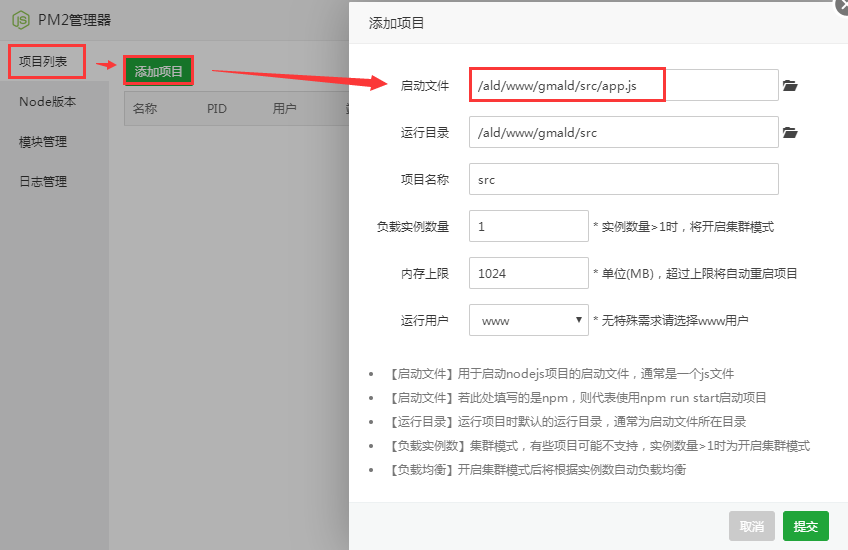The height and width of the screenshot is (550, 848).
Task: Open the Node版本 tab
Action: click(x=47, y=102)
